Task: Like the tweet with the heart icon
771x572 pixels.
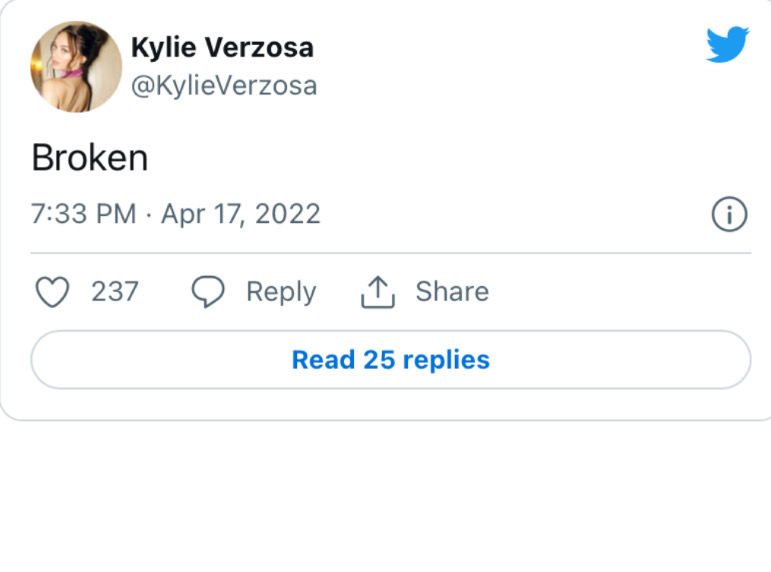Action: (52, 292)
